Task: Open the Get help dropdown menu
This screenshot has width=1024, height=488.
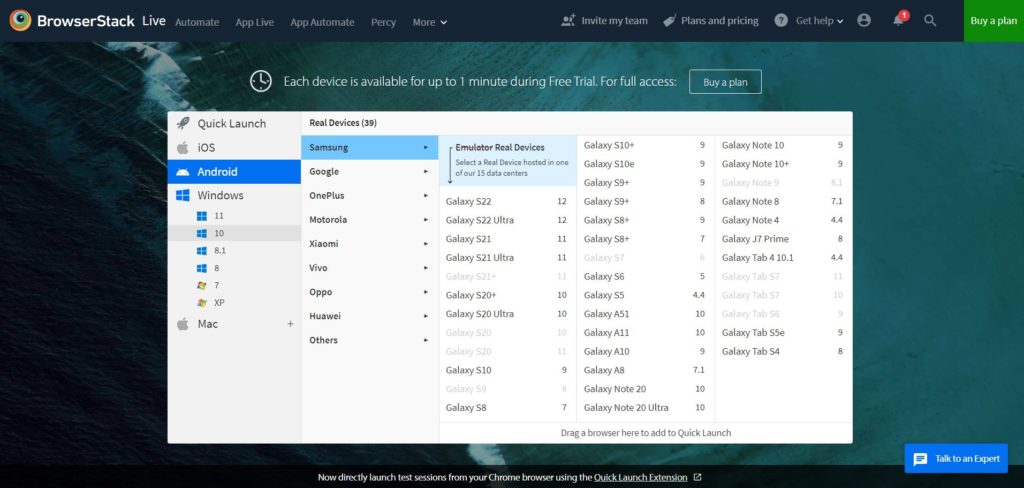Action: (820, 21)
